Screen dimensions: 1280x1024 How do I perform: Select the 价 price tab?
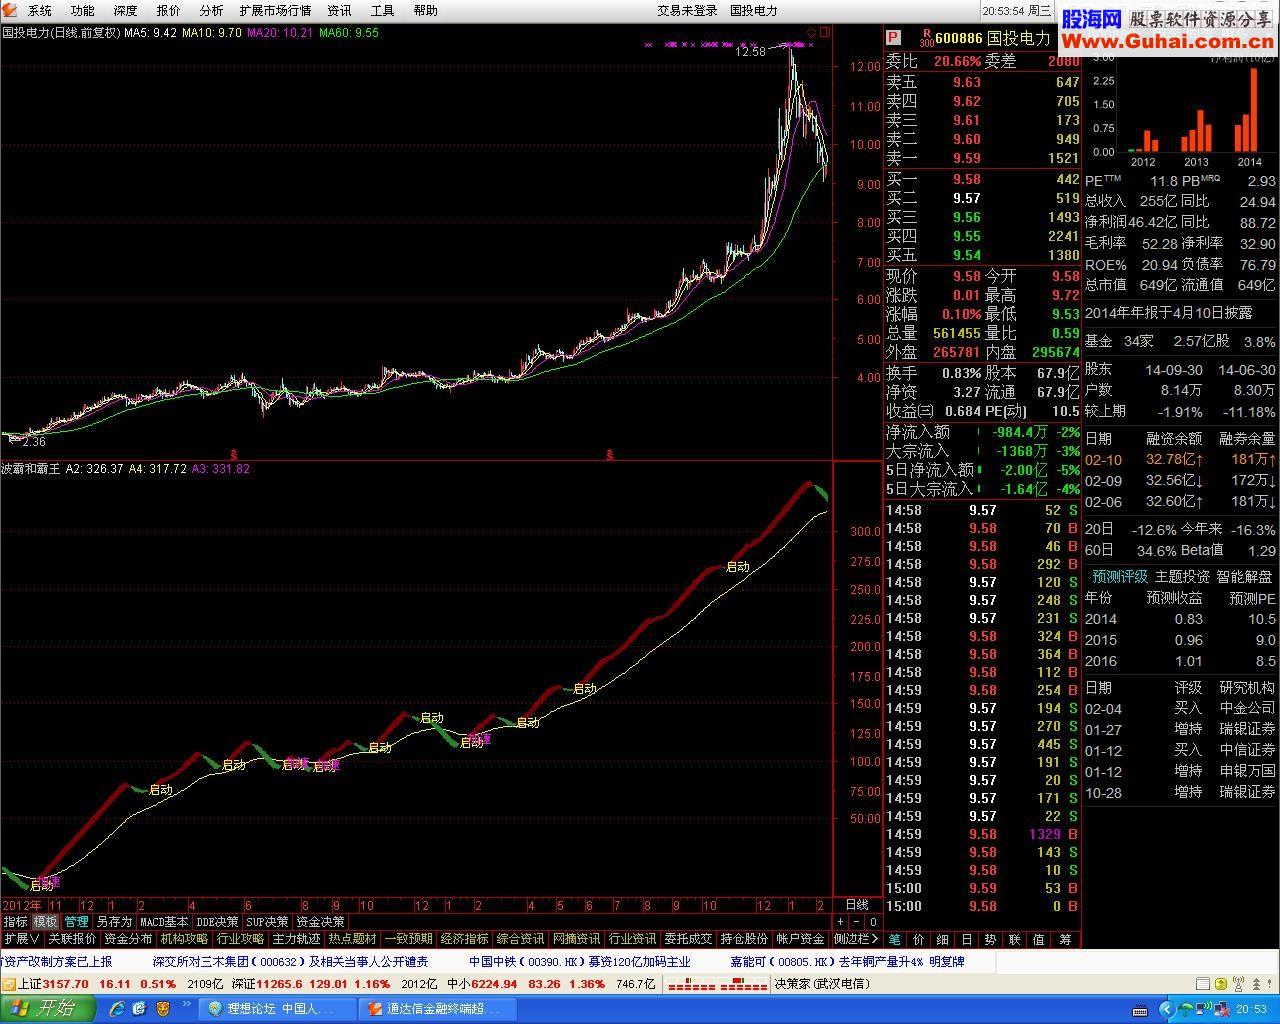click(x=919, y=939)
